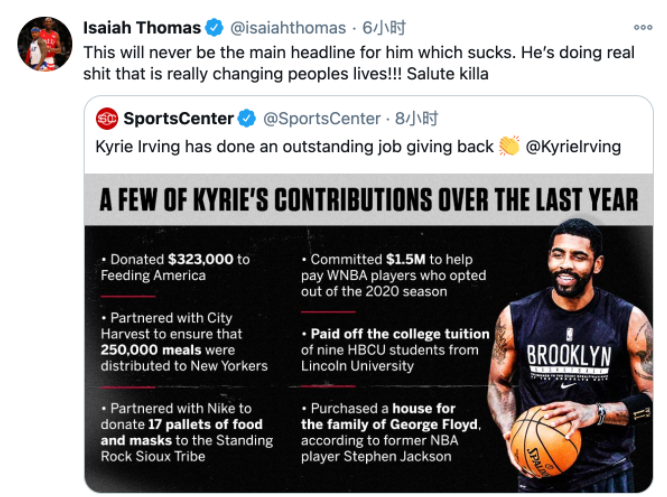
Task: Open the 8小时 quoted tweet timestamp
Action: pos(416,119)
